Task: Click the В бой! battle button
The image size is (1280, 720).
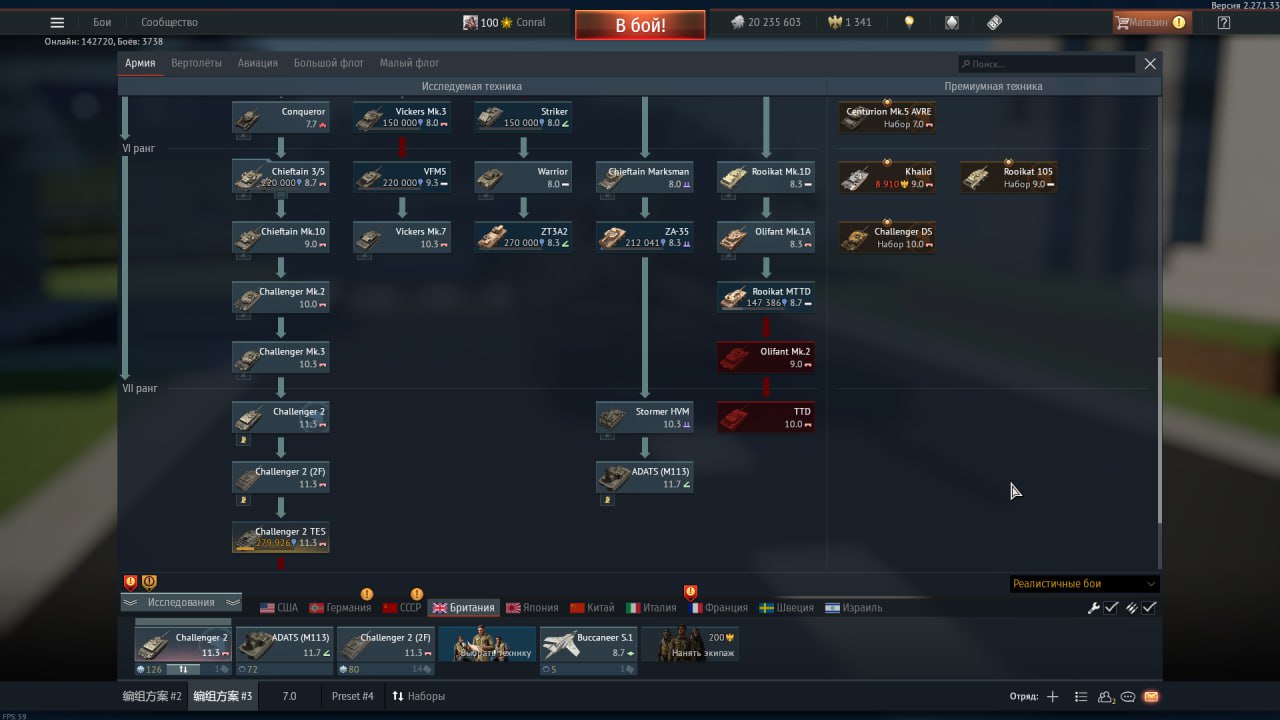Action: click(640, 25)
